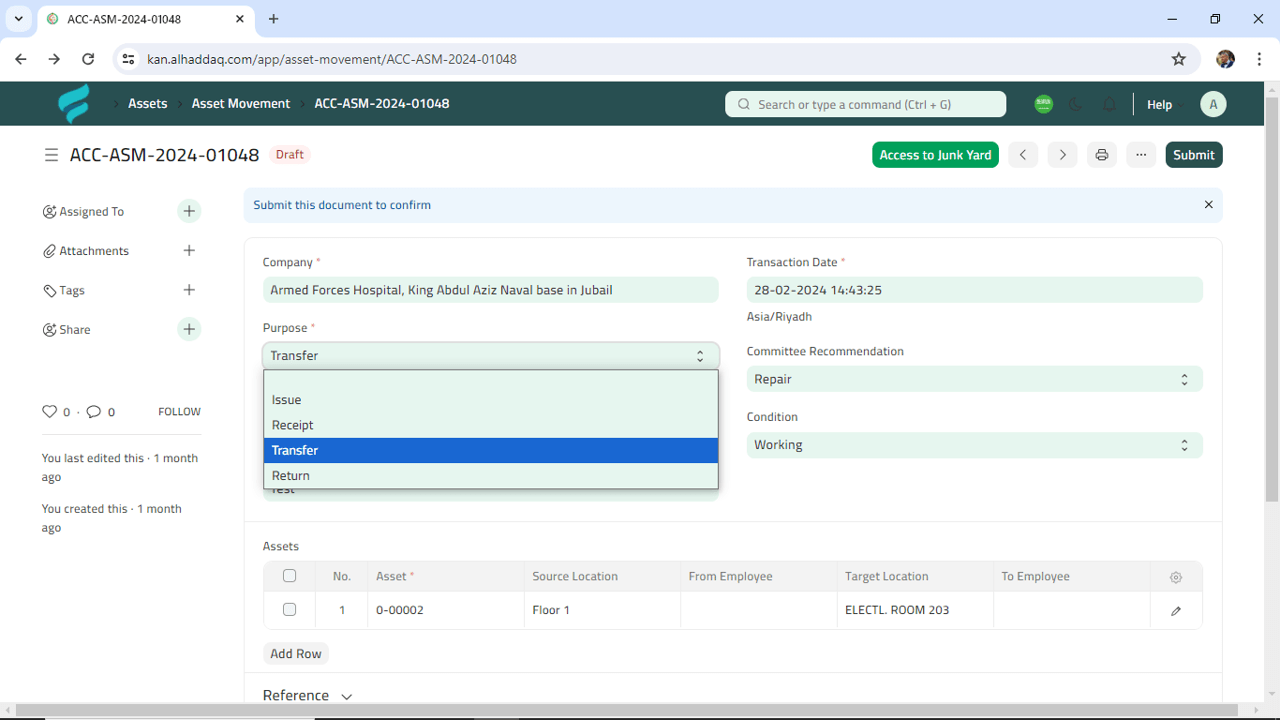Go to Assets breadcrumb
This screenshot has height=720, width=1280.
pyautogui.click(x=148, y=103)
